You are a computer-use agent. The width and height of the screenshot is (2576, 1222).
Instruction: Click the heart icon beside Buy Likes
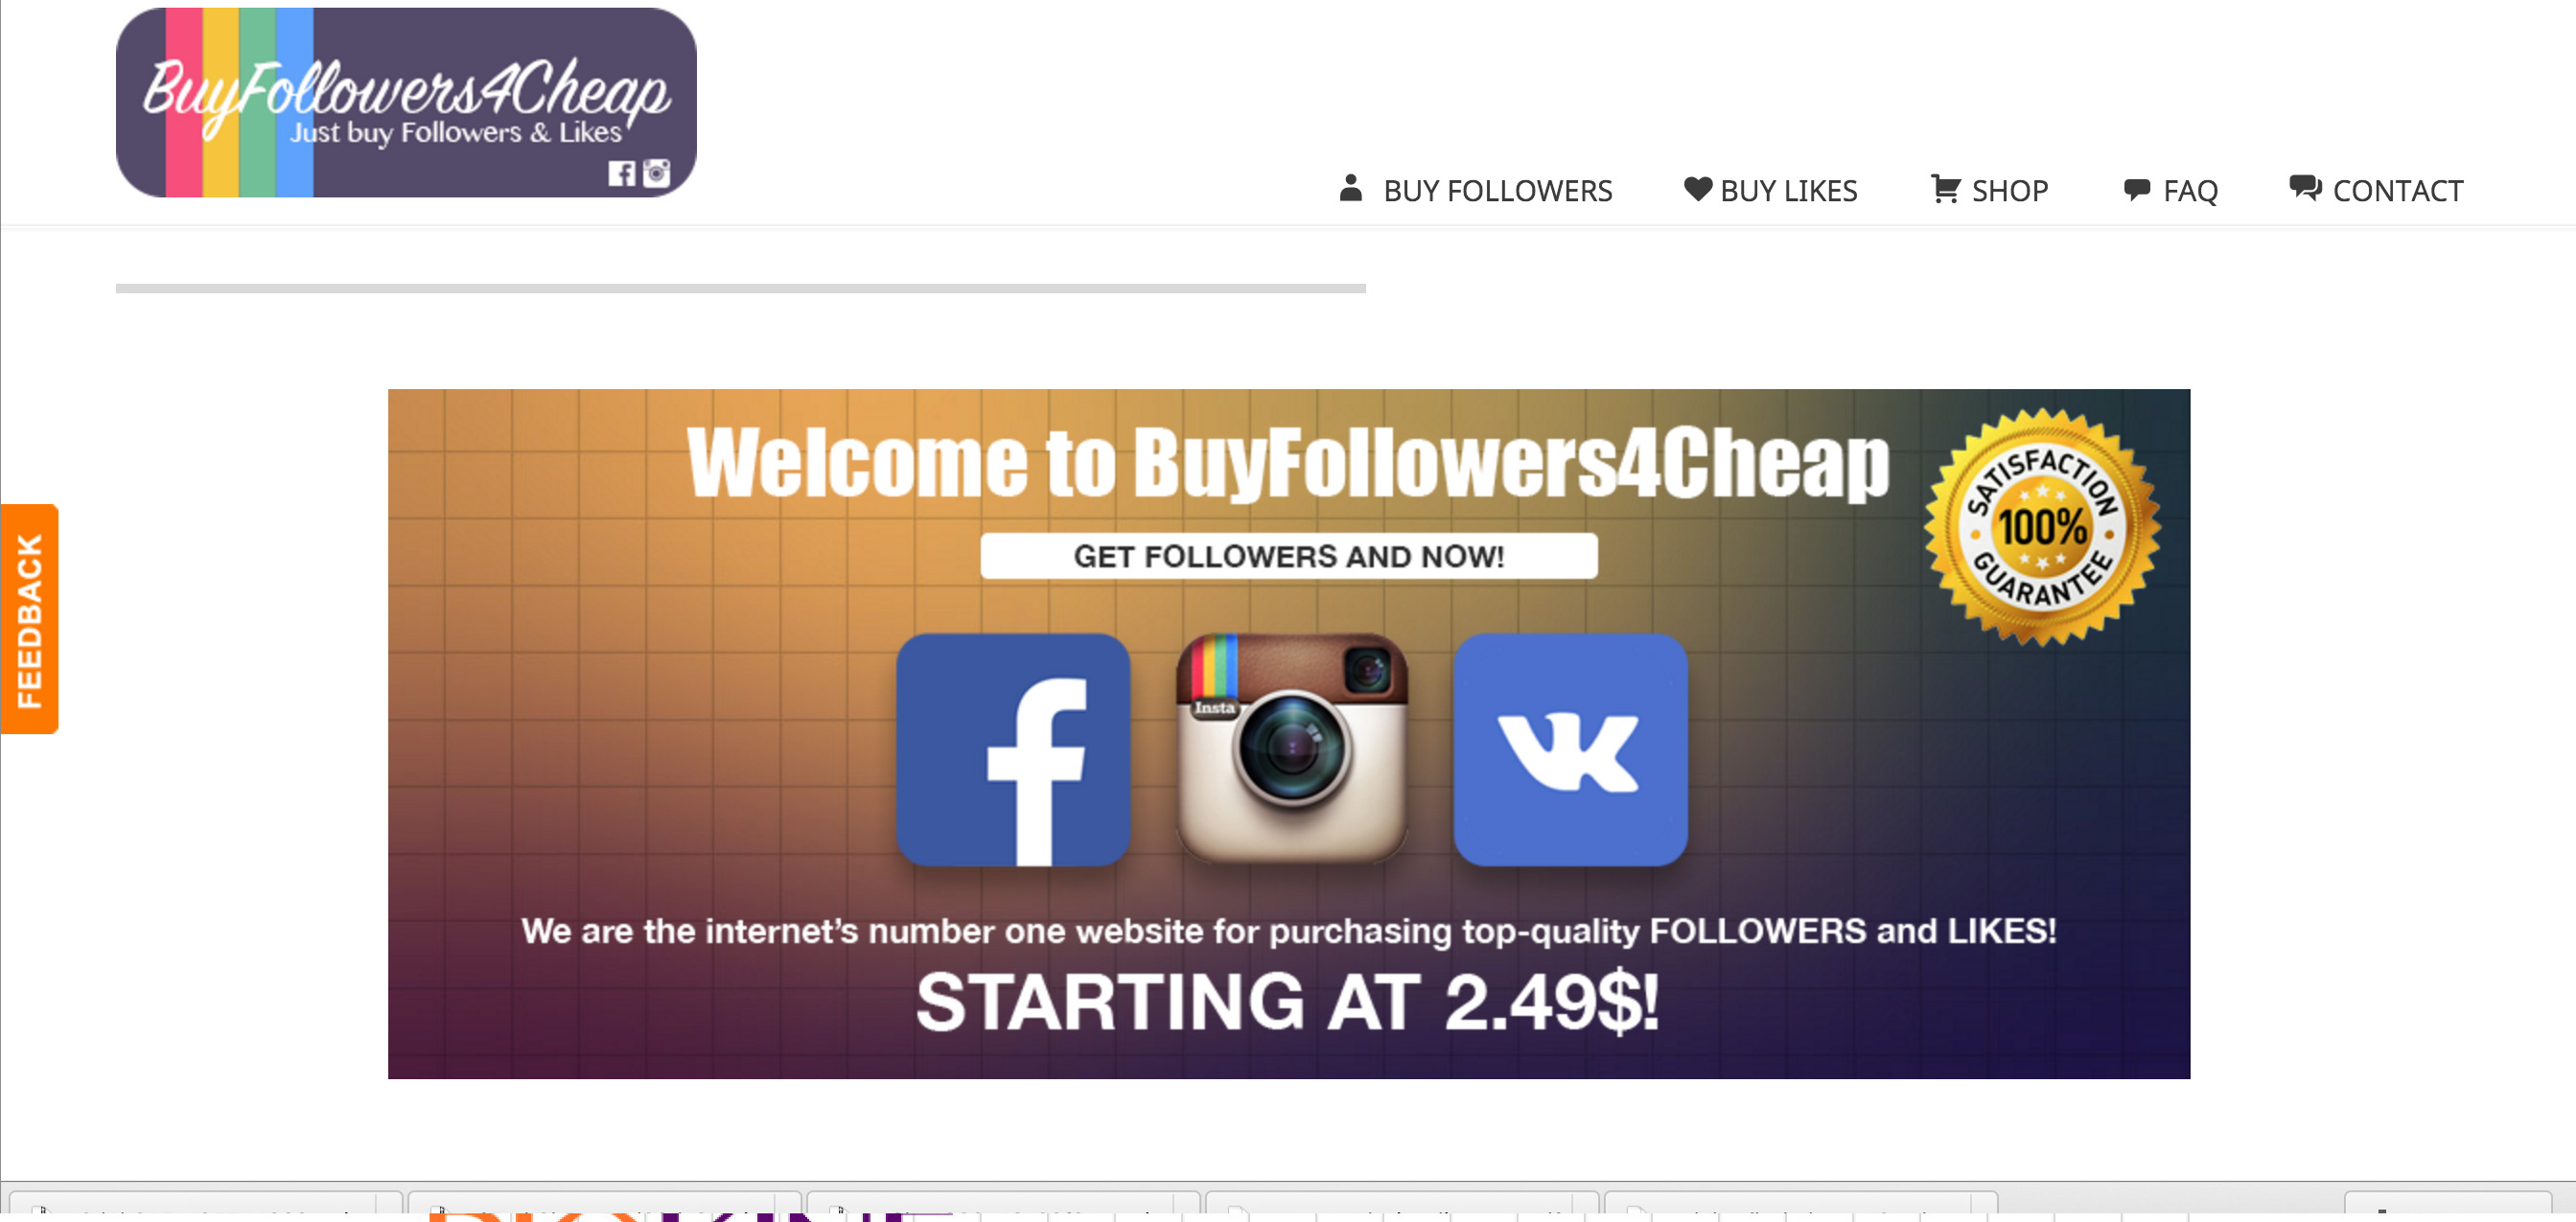(1697, 188)
